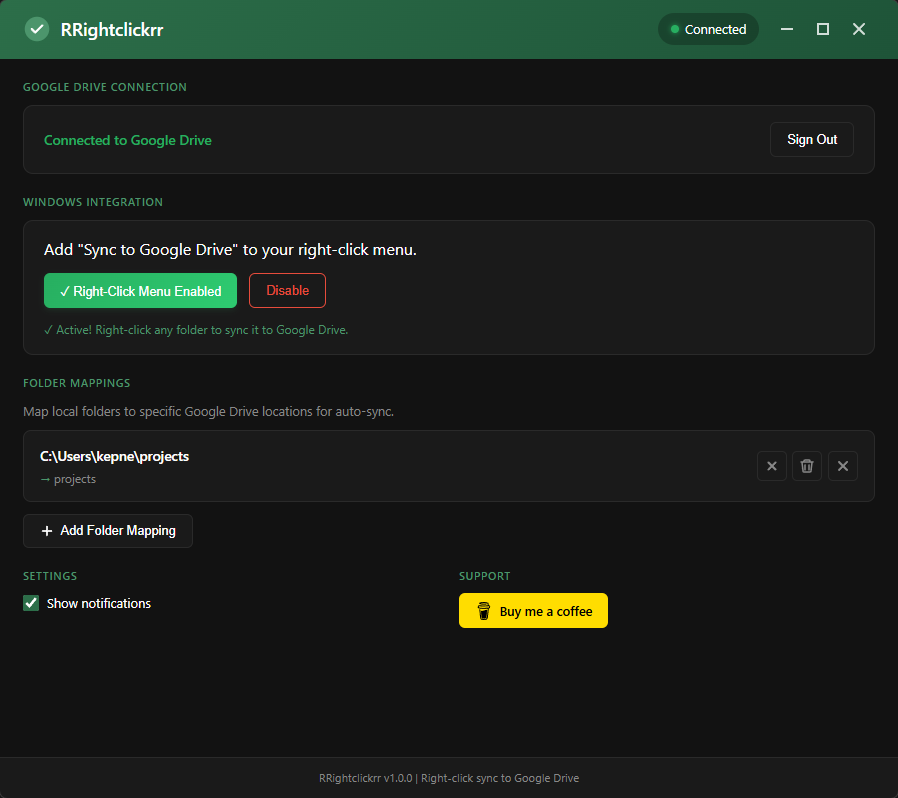Click the RRightclickrr version text in the footer
The width and height of the screenshot is (898, 798).
[x=449, y=777]
